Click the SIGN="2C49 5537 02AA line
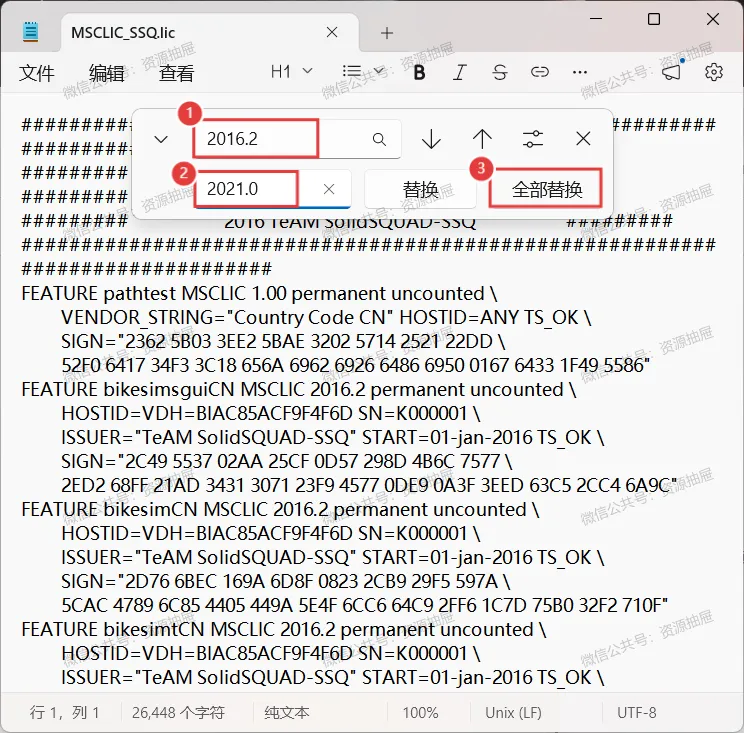 click(x=287, y=461)
